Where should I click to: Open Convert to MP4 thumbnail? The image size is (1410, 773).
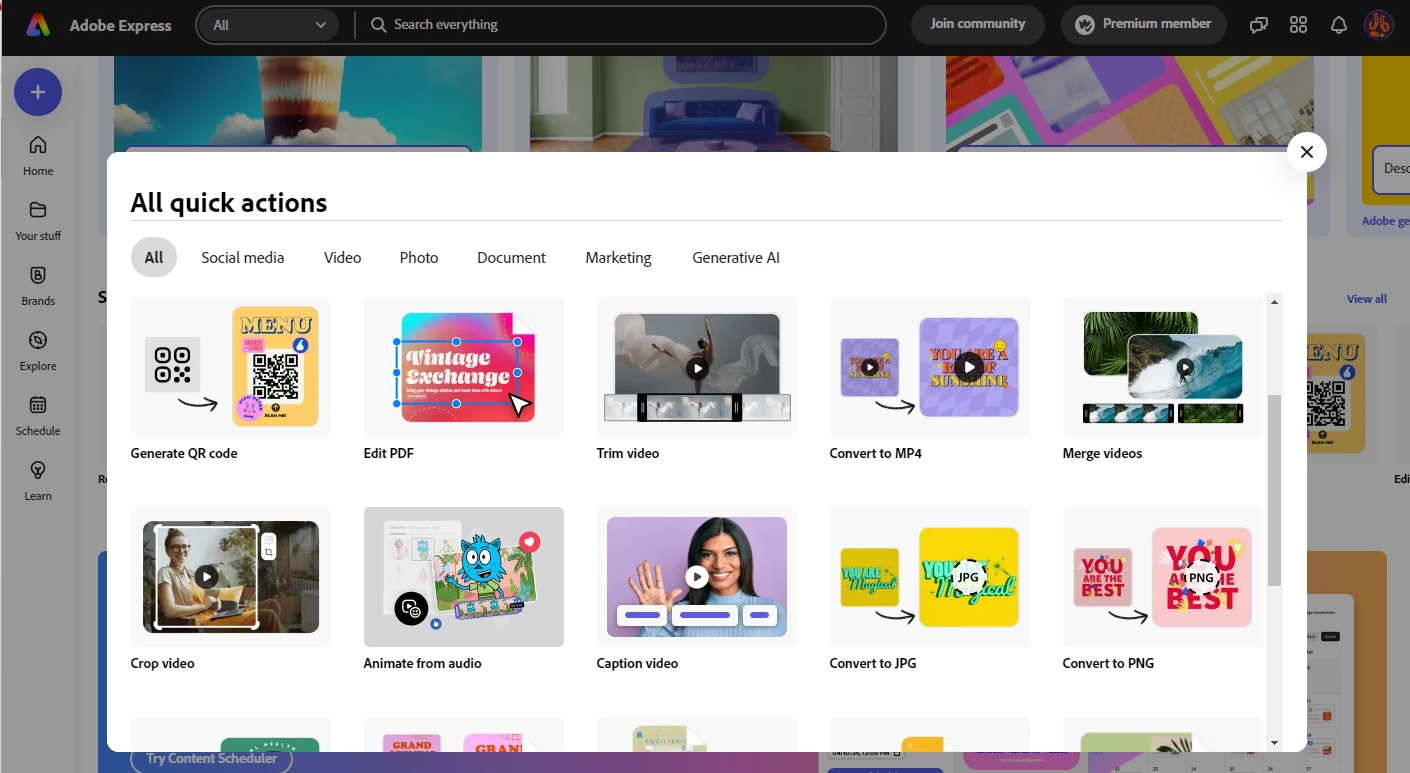[x=930, y=367]
